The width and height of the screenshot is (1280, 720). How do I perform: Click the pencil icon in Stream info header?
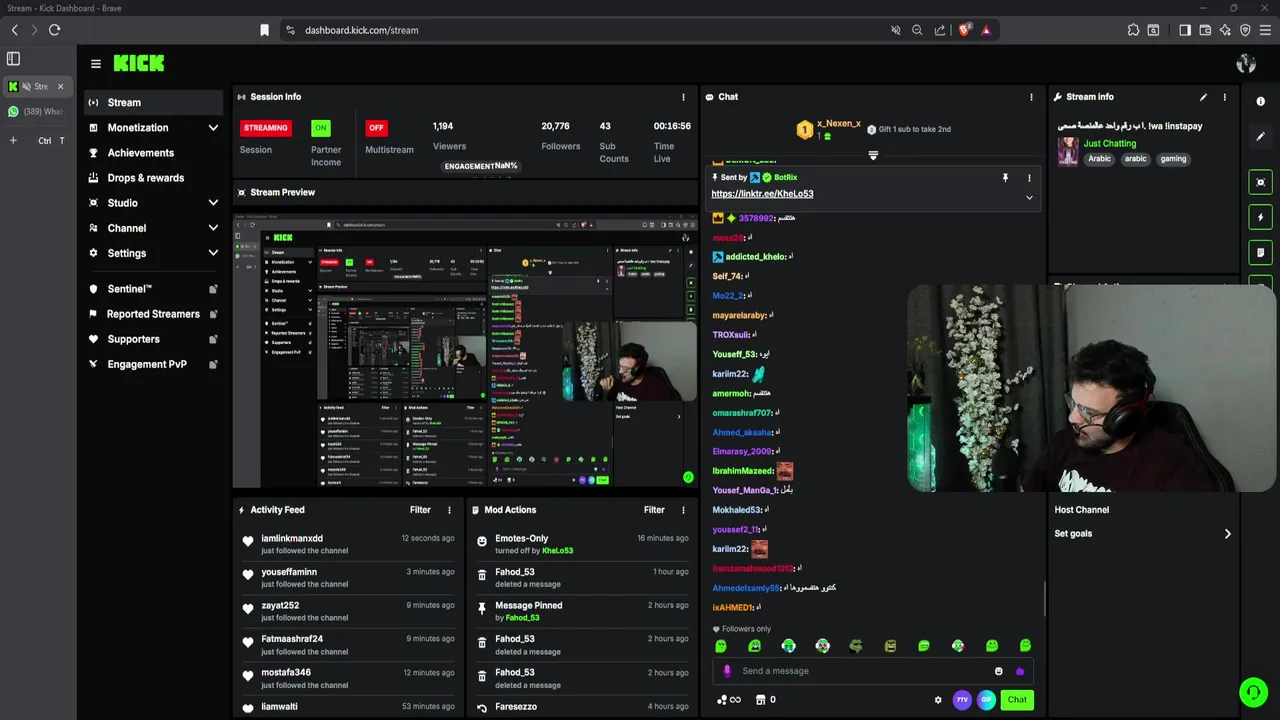point(1203,97)
